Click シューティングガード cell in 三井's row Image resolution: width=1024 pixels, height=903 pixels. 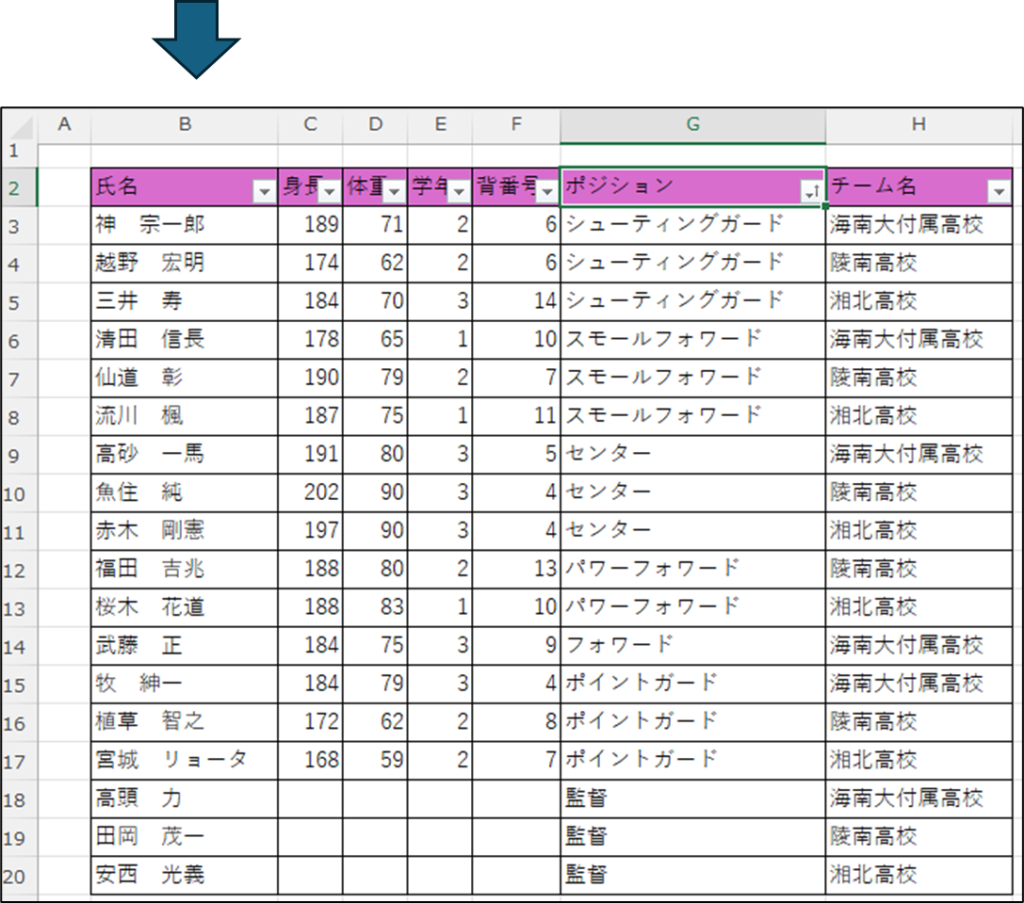pos(693,302)
